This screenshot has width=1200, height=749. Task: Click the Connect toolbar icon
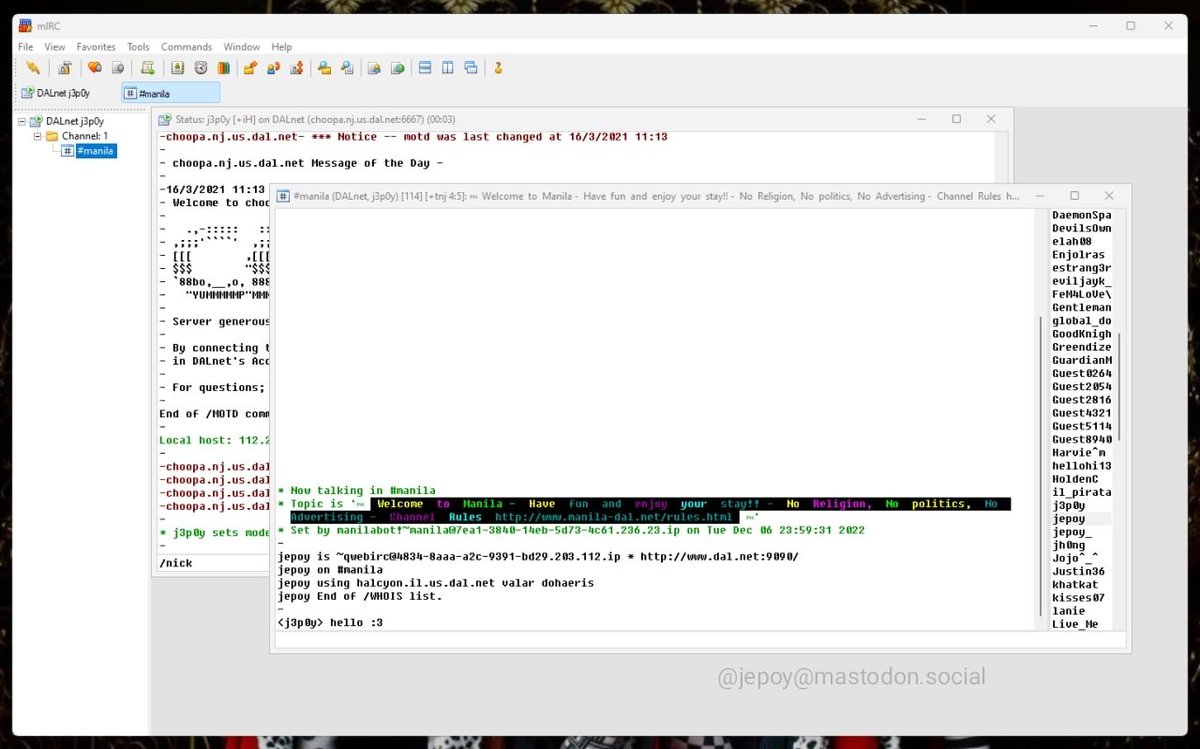pyautogui.click(x=33, y=68)
